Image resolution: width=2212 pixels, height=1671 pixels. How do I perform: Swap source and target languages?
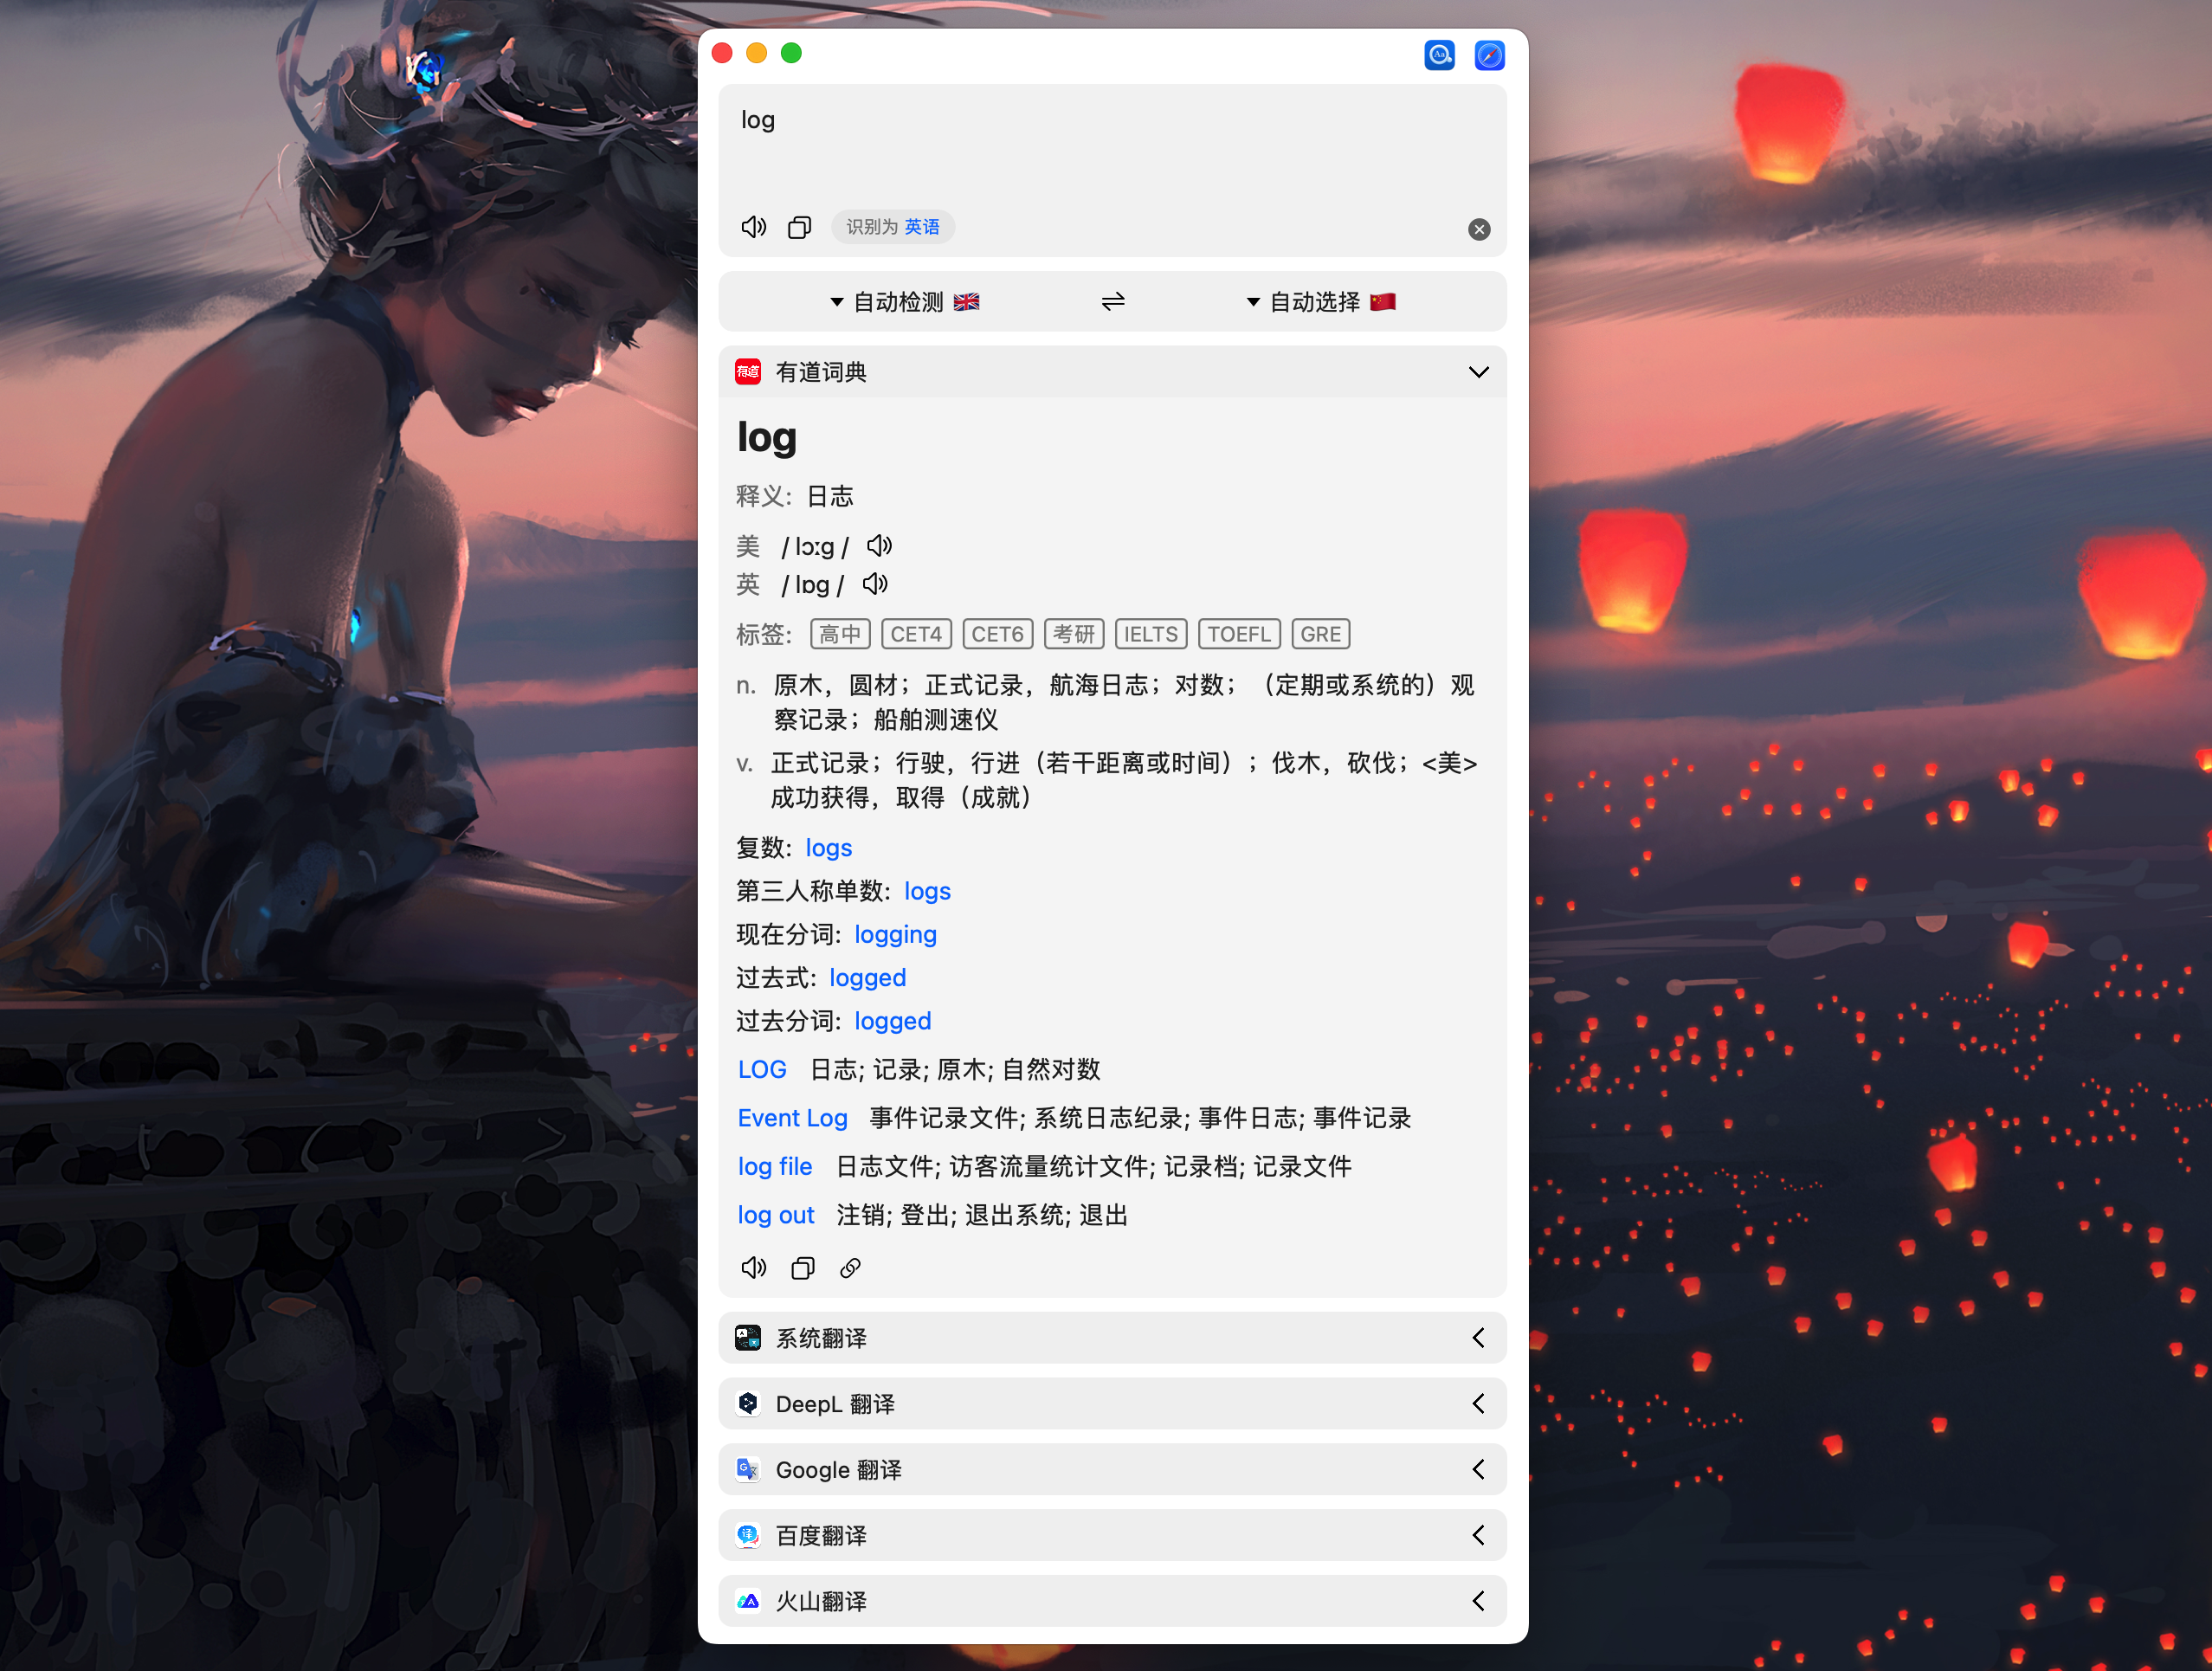pos(1112,301)
